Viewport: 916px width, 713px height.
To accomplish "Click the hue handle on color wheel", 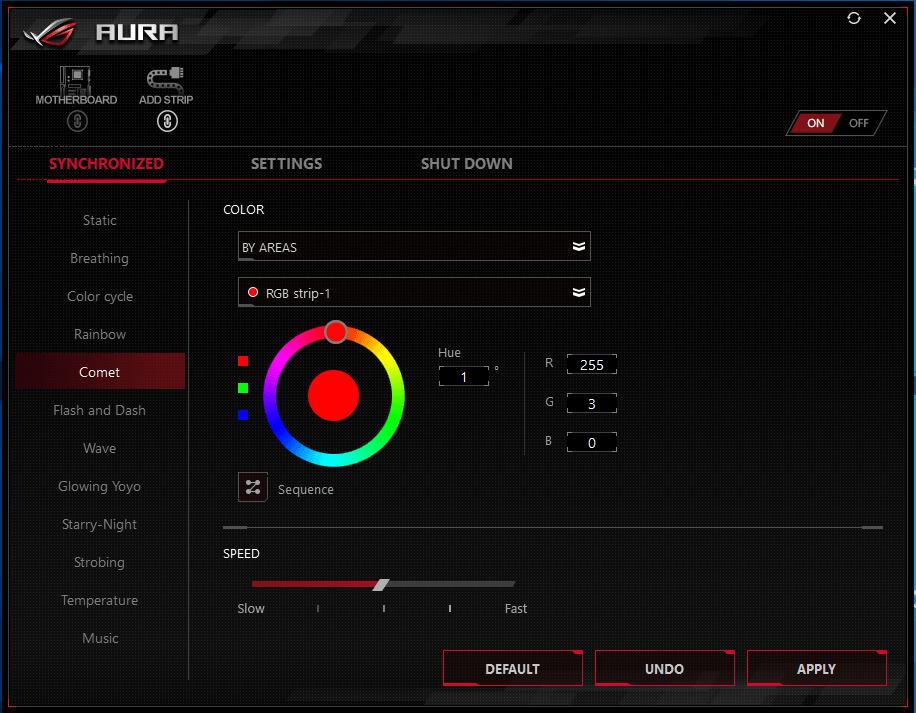I will (336, 332).
